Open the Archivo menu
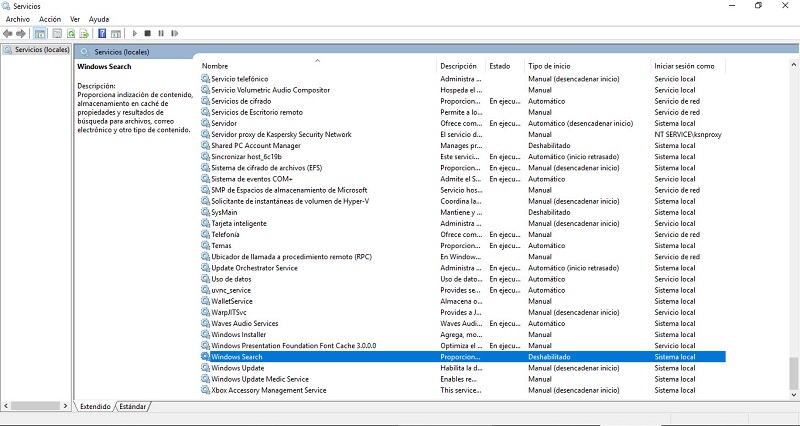Viewport: 800px width, 426px height. [x=18, y=19]
